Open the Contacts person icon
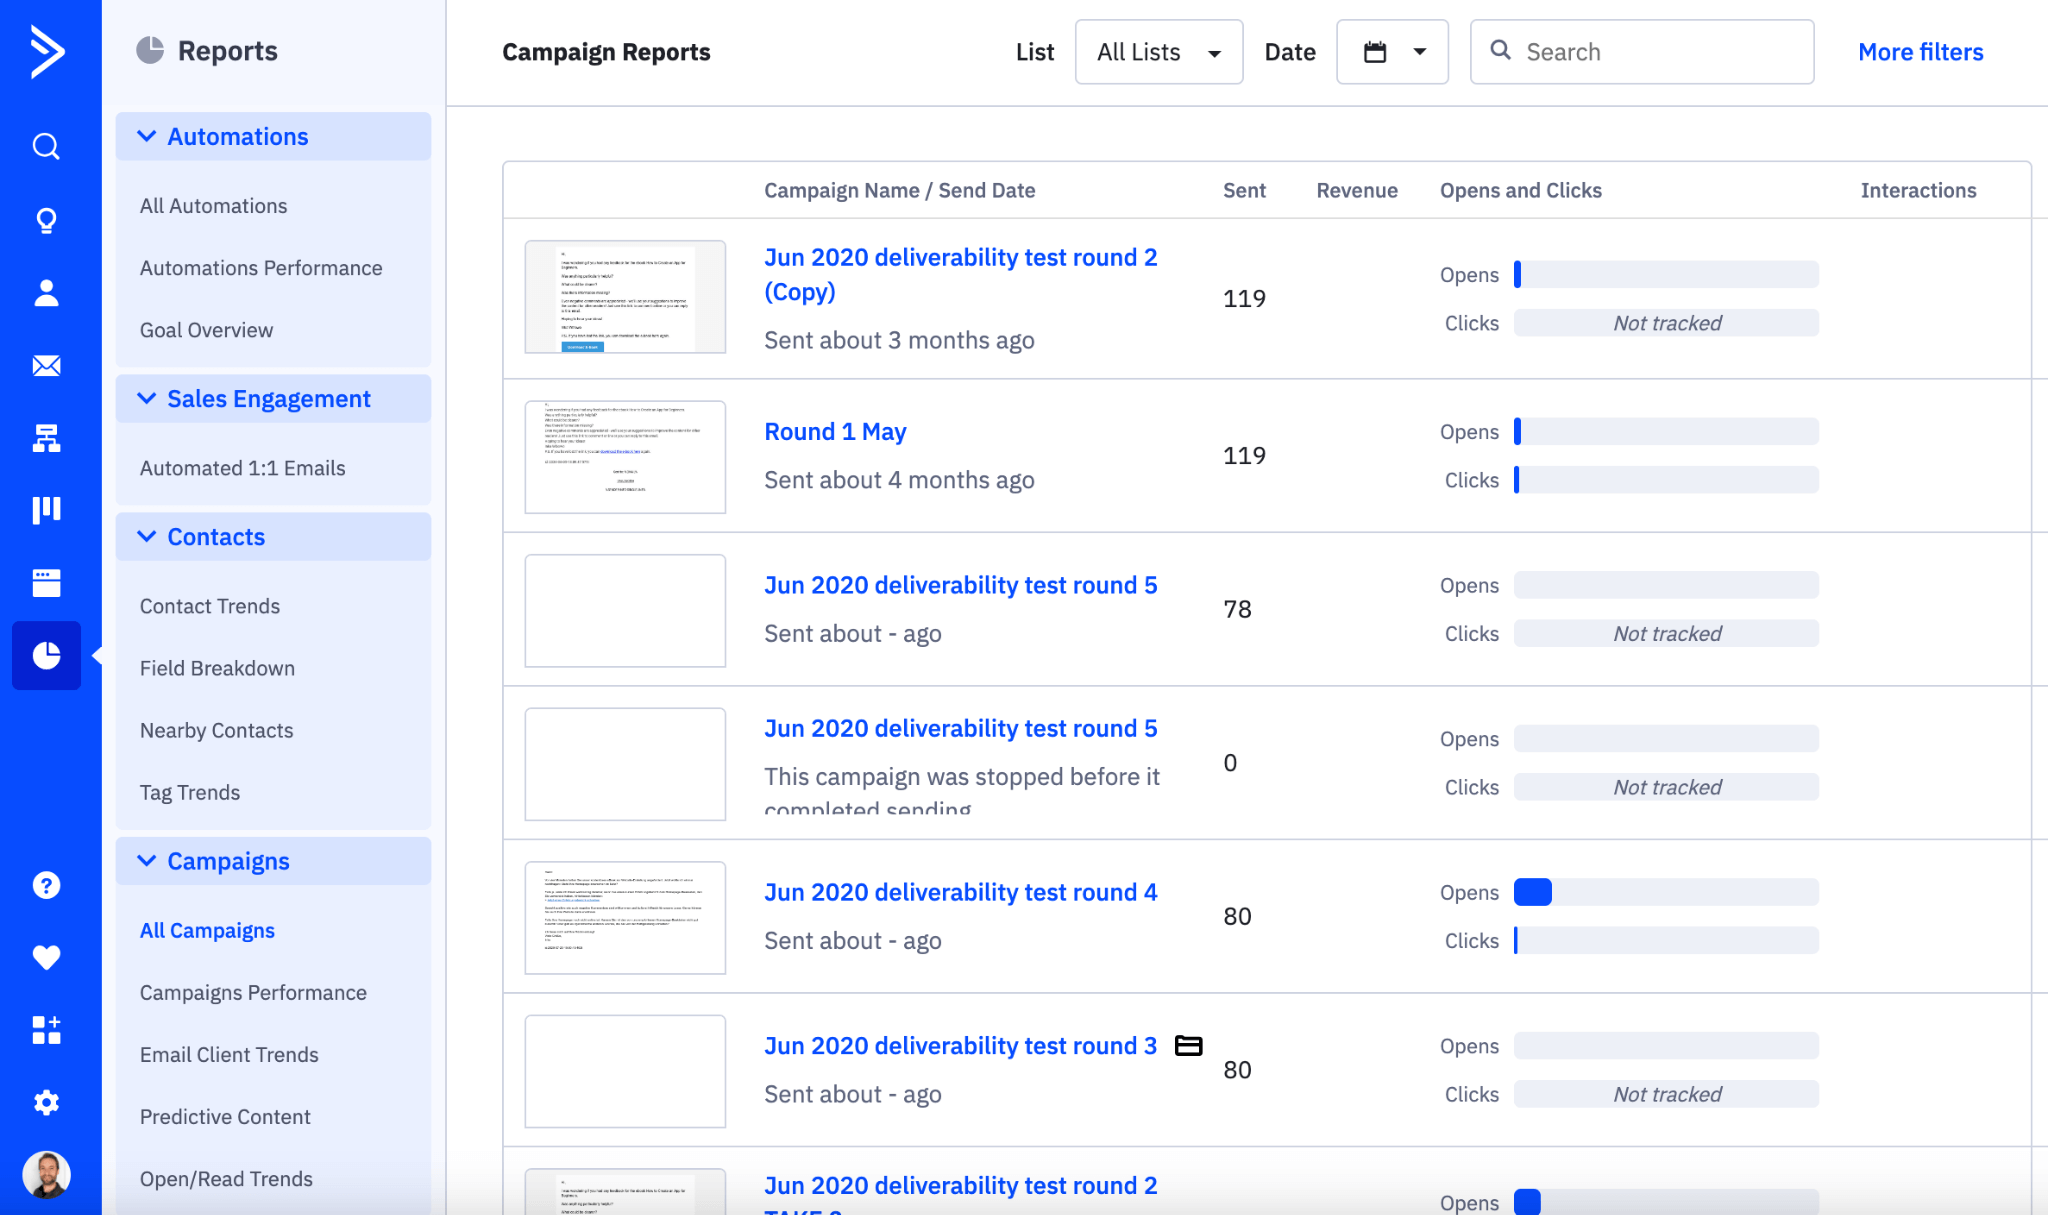 click(x=46, y=293)
